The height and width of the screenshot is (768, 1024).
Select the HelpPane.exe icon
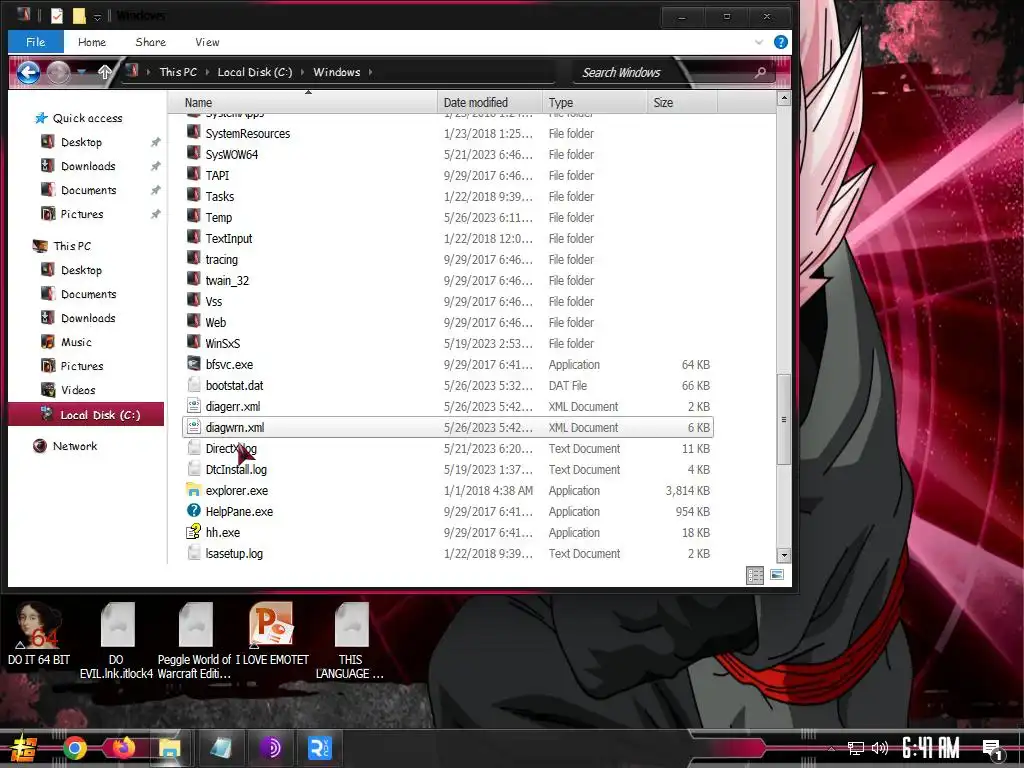click(193, 511)
